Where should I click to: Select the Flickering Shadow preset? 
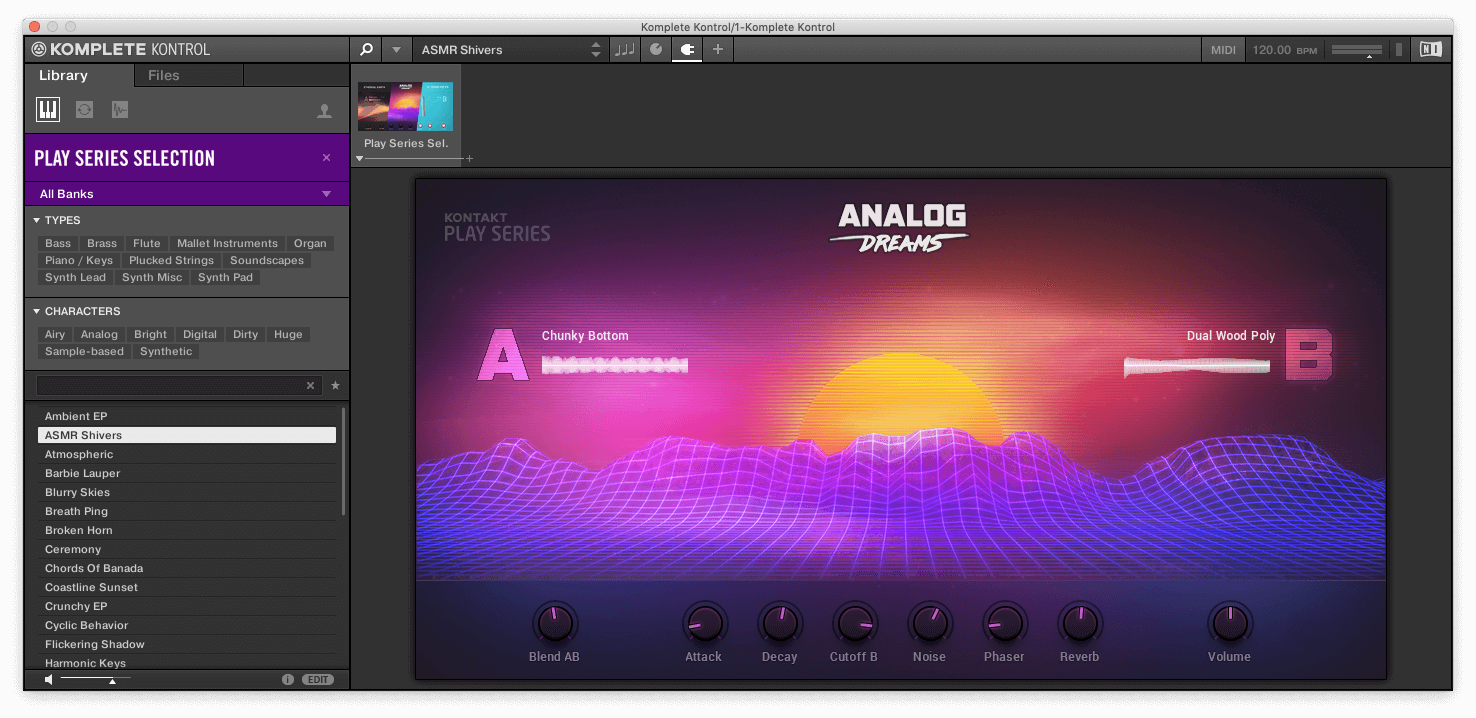[187, 644]
